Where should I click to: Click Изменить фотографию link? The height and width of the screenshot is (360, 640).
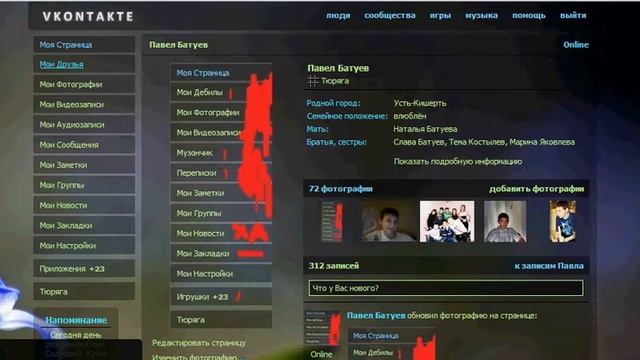point(194,357)
